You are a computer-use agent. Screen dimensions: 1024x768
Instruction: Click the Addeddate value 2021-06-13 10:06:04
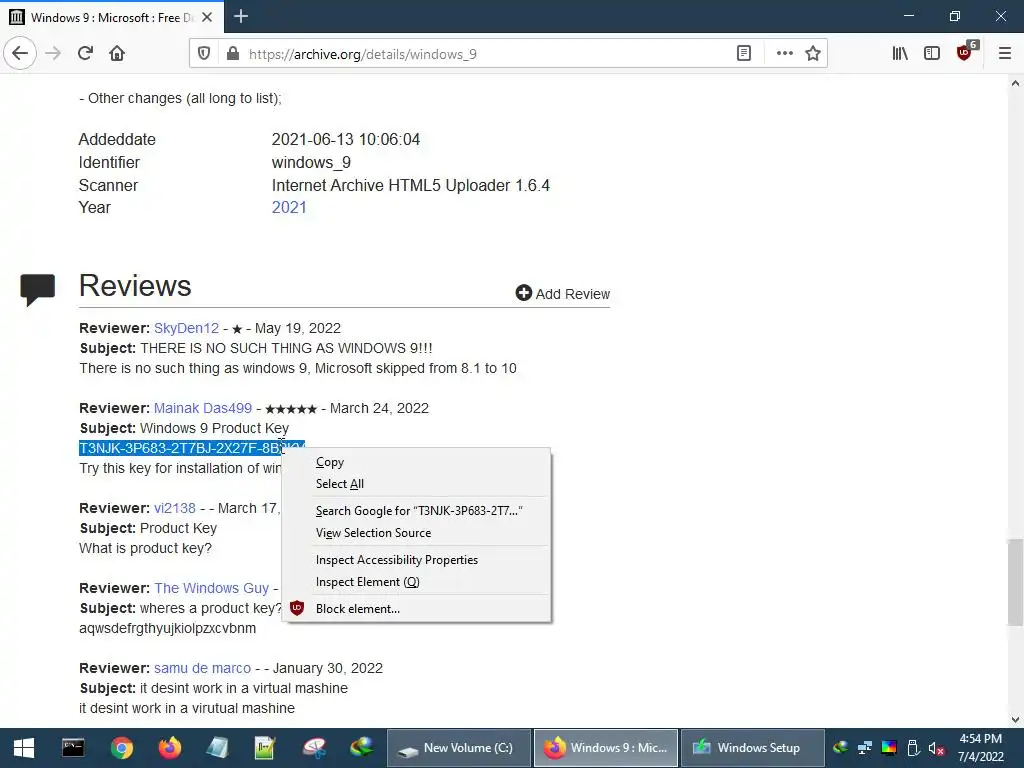tap(345, 139)
